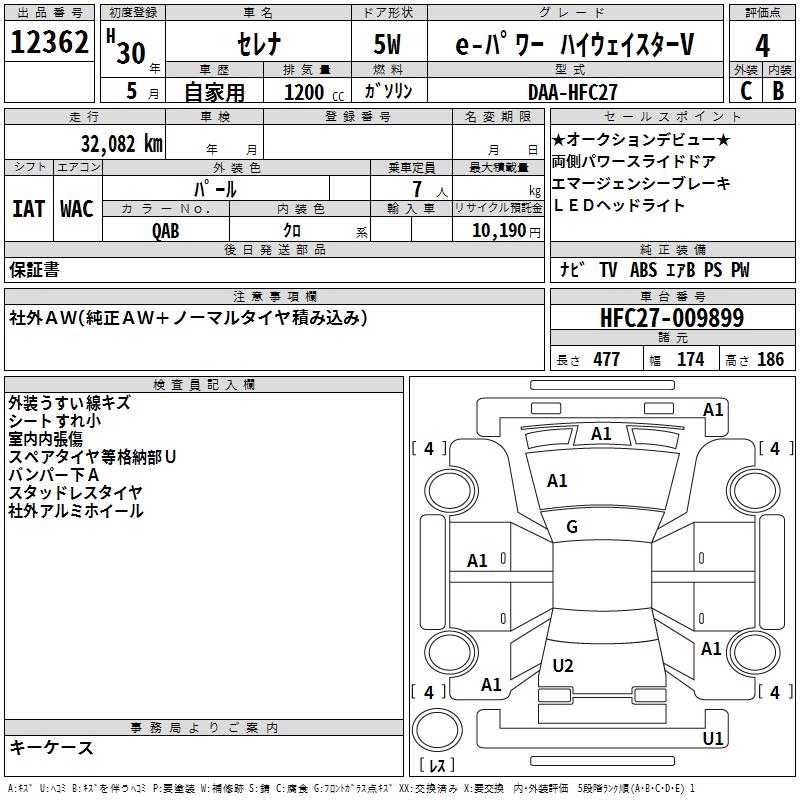Select the model code DAA-HFC27
800x800 pixels.
click(573, 91)
